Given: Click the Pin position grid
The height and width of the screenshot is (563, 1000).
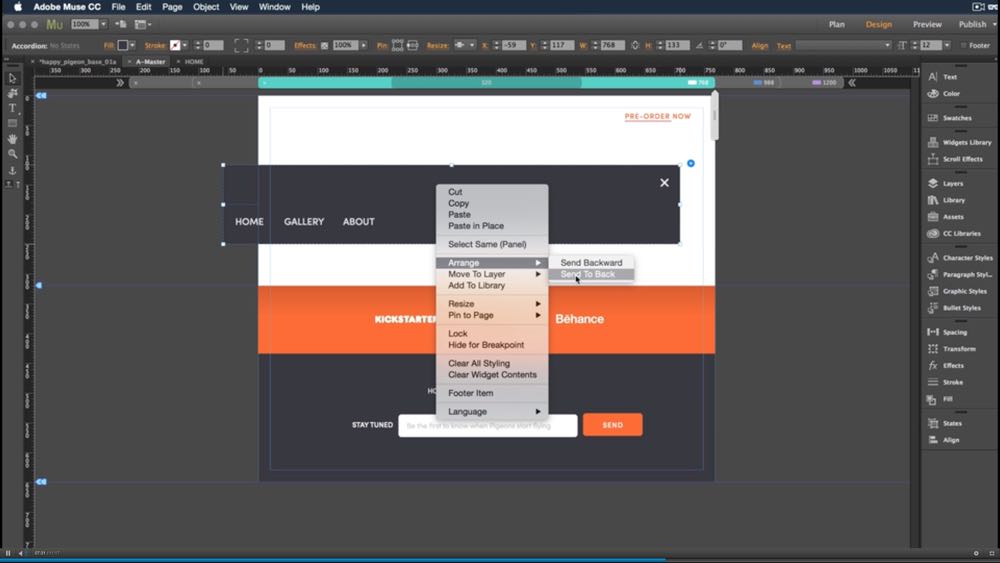Looking at the screenshot, I should coord(397,45).
